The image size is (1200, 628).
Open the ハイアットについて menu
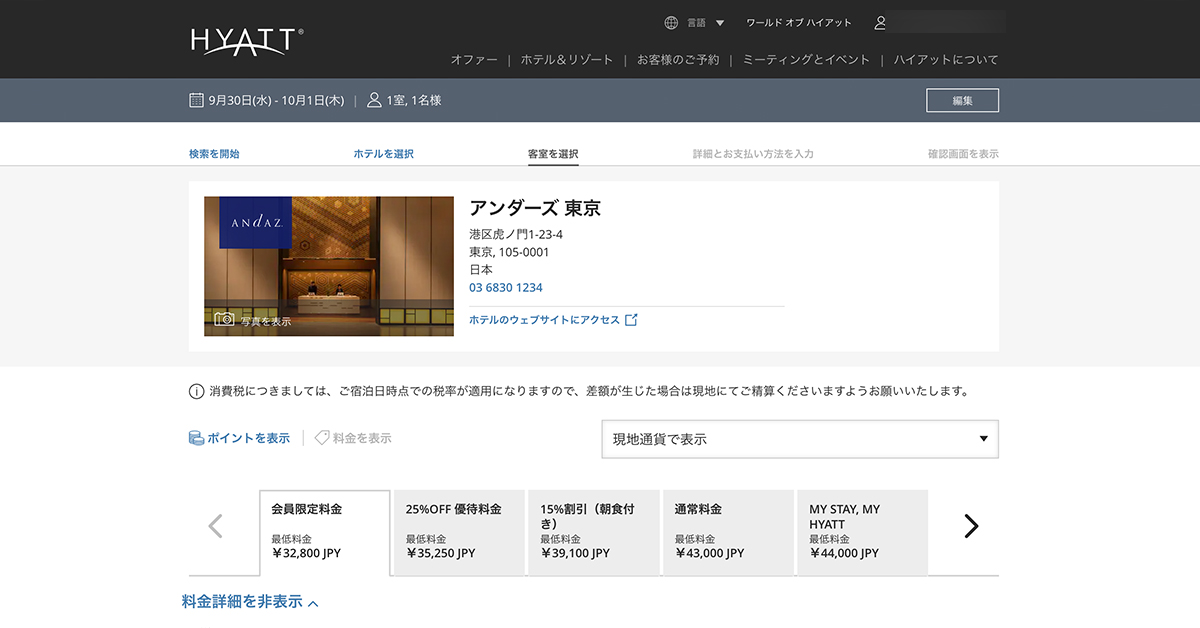pos(946,60)
